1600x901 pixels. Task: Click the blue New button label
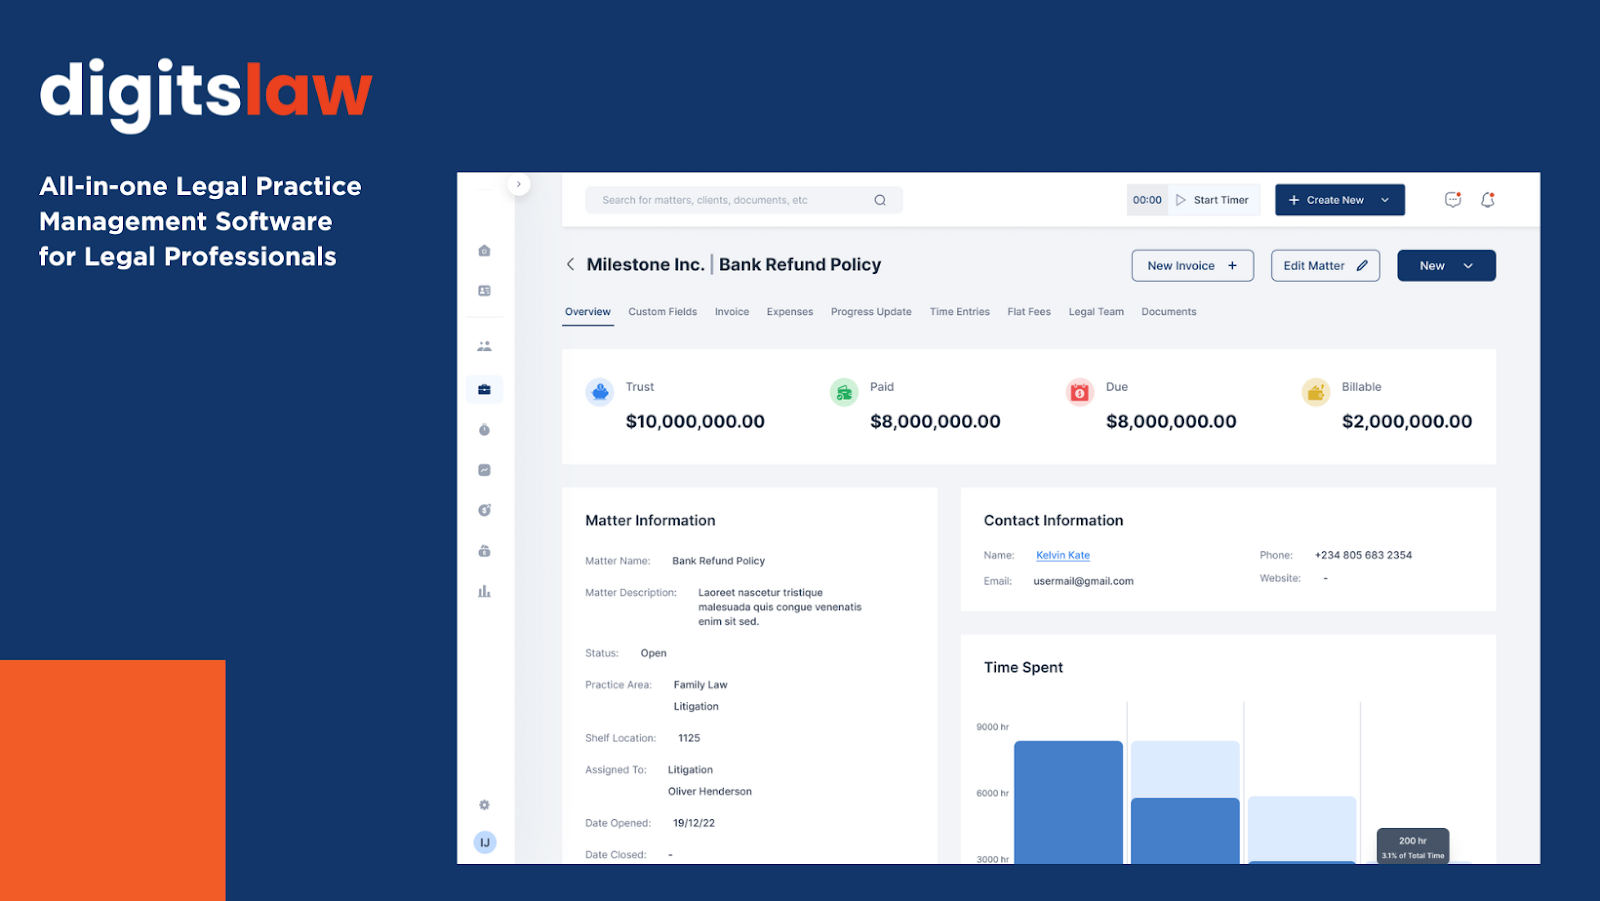tap(1432, 266)
